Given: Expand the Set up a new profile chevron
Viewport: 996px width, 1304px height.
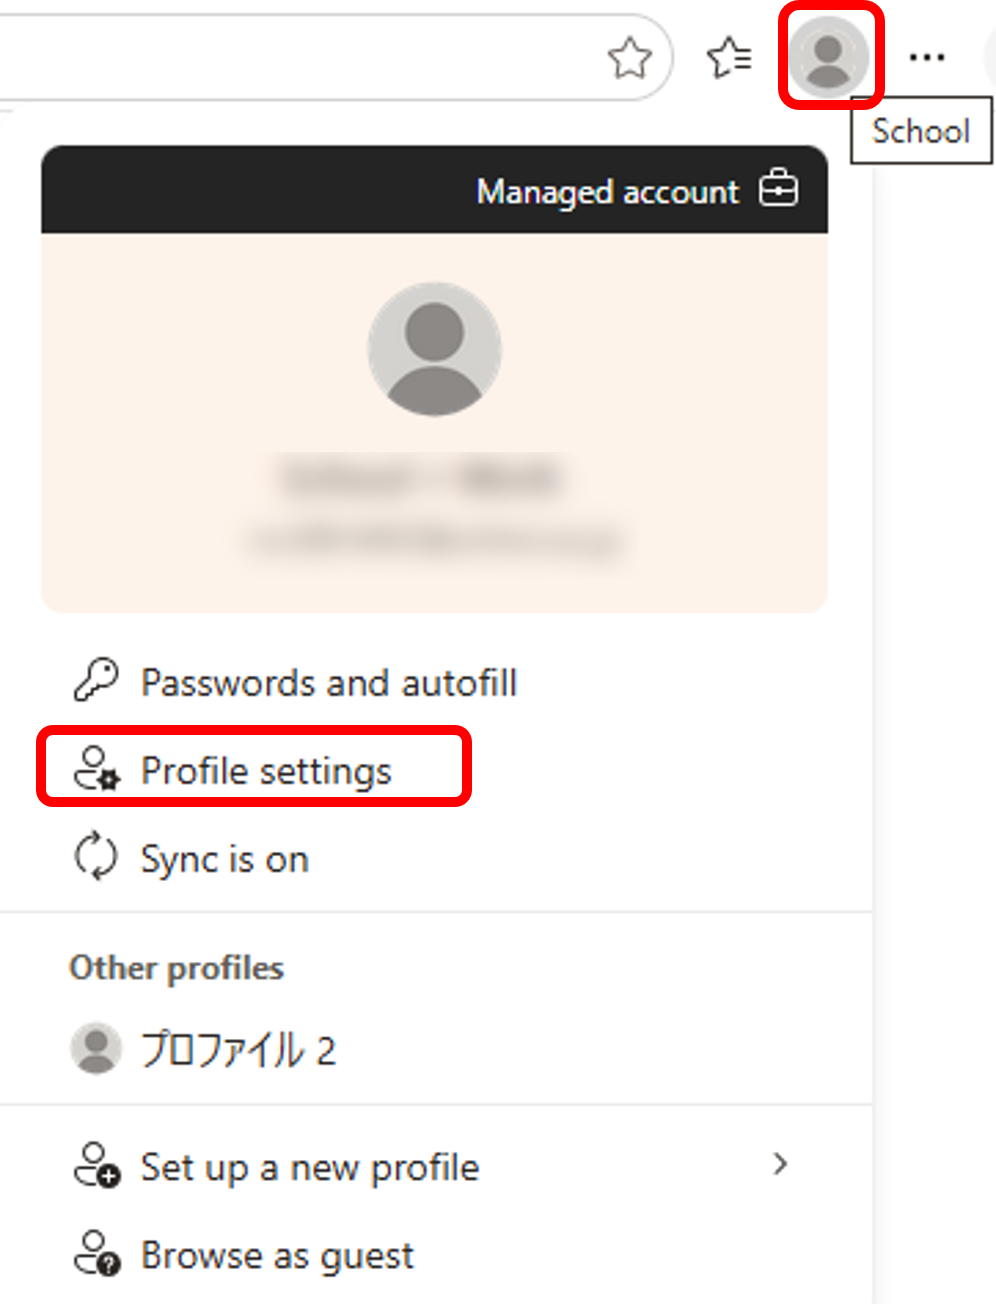Looking at the screenshot, I should [780, 1164].
